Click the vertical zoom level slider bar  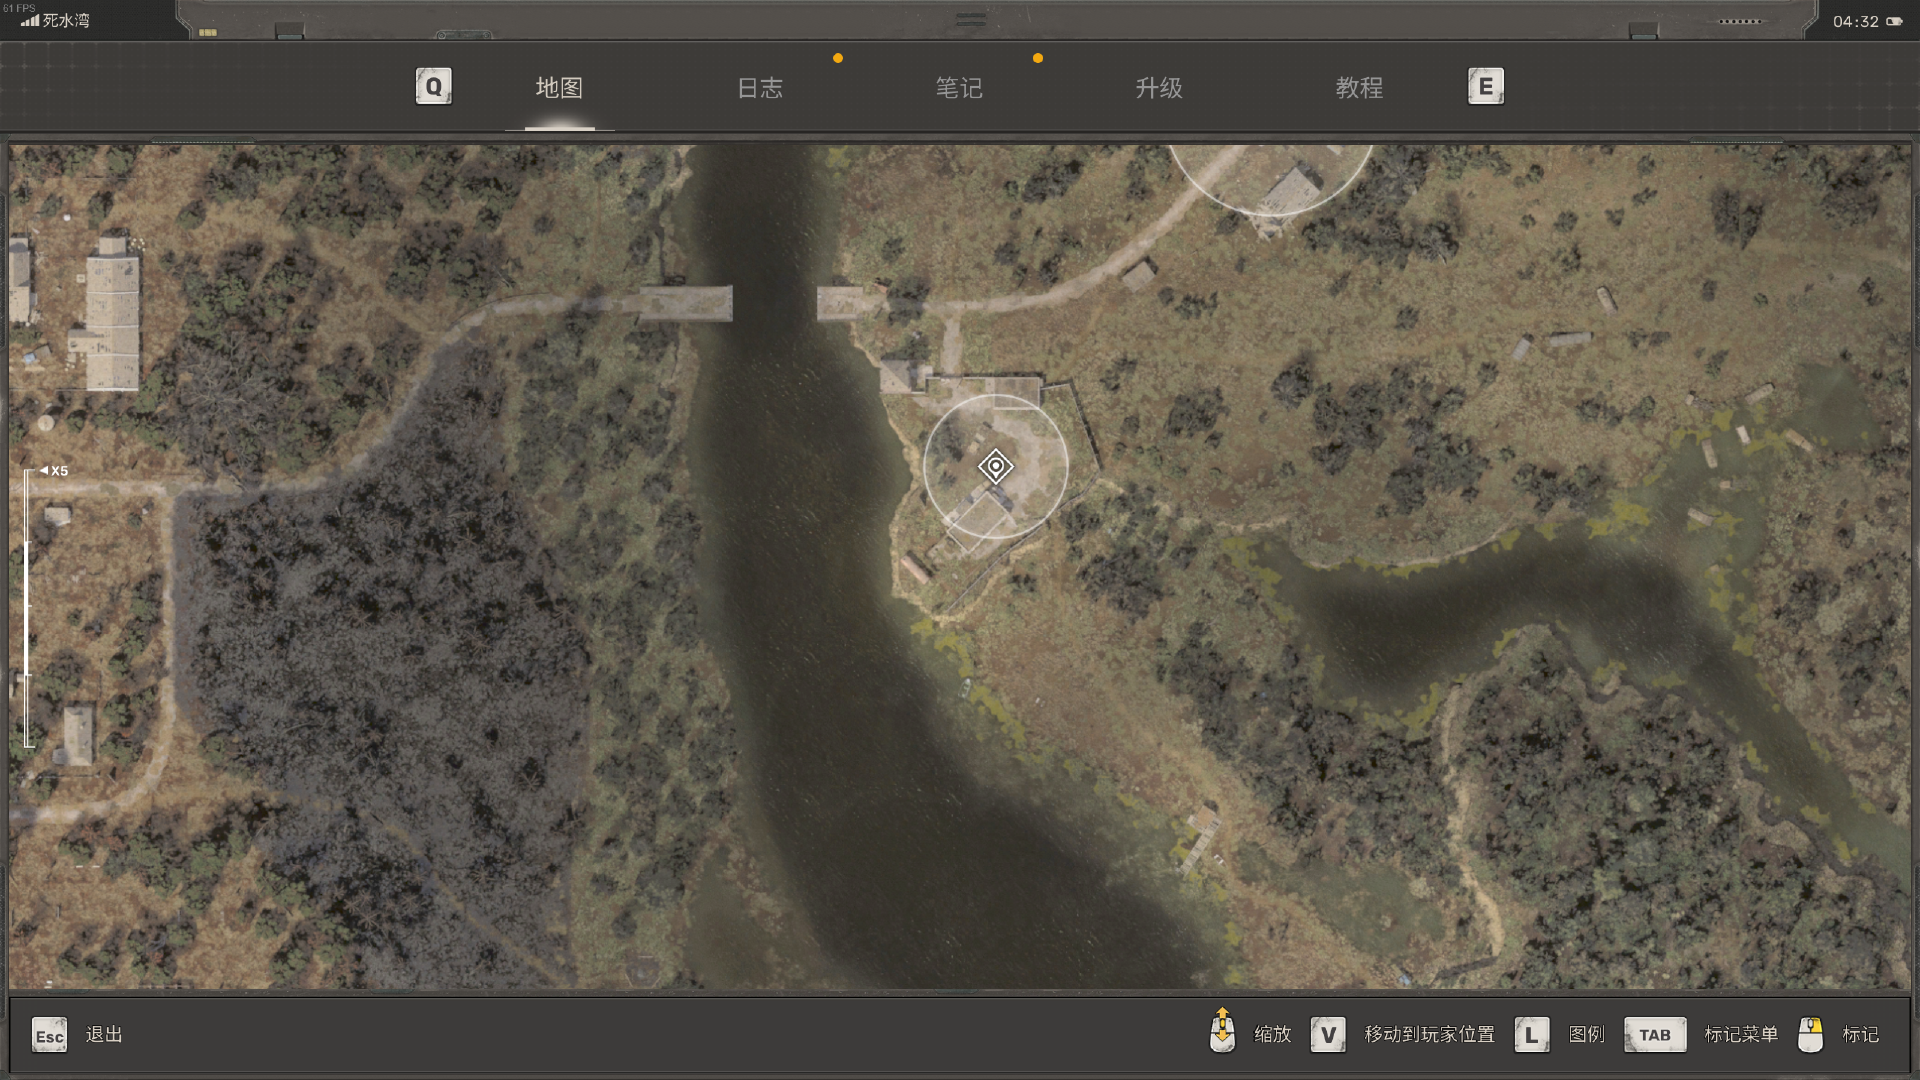tap(28, 608)
